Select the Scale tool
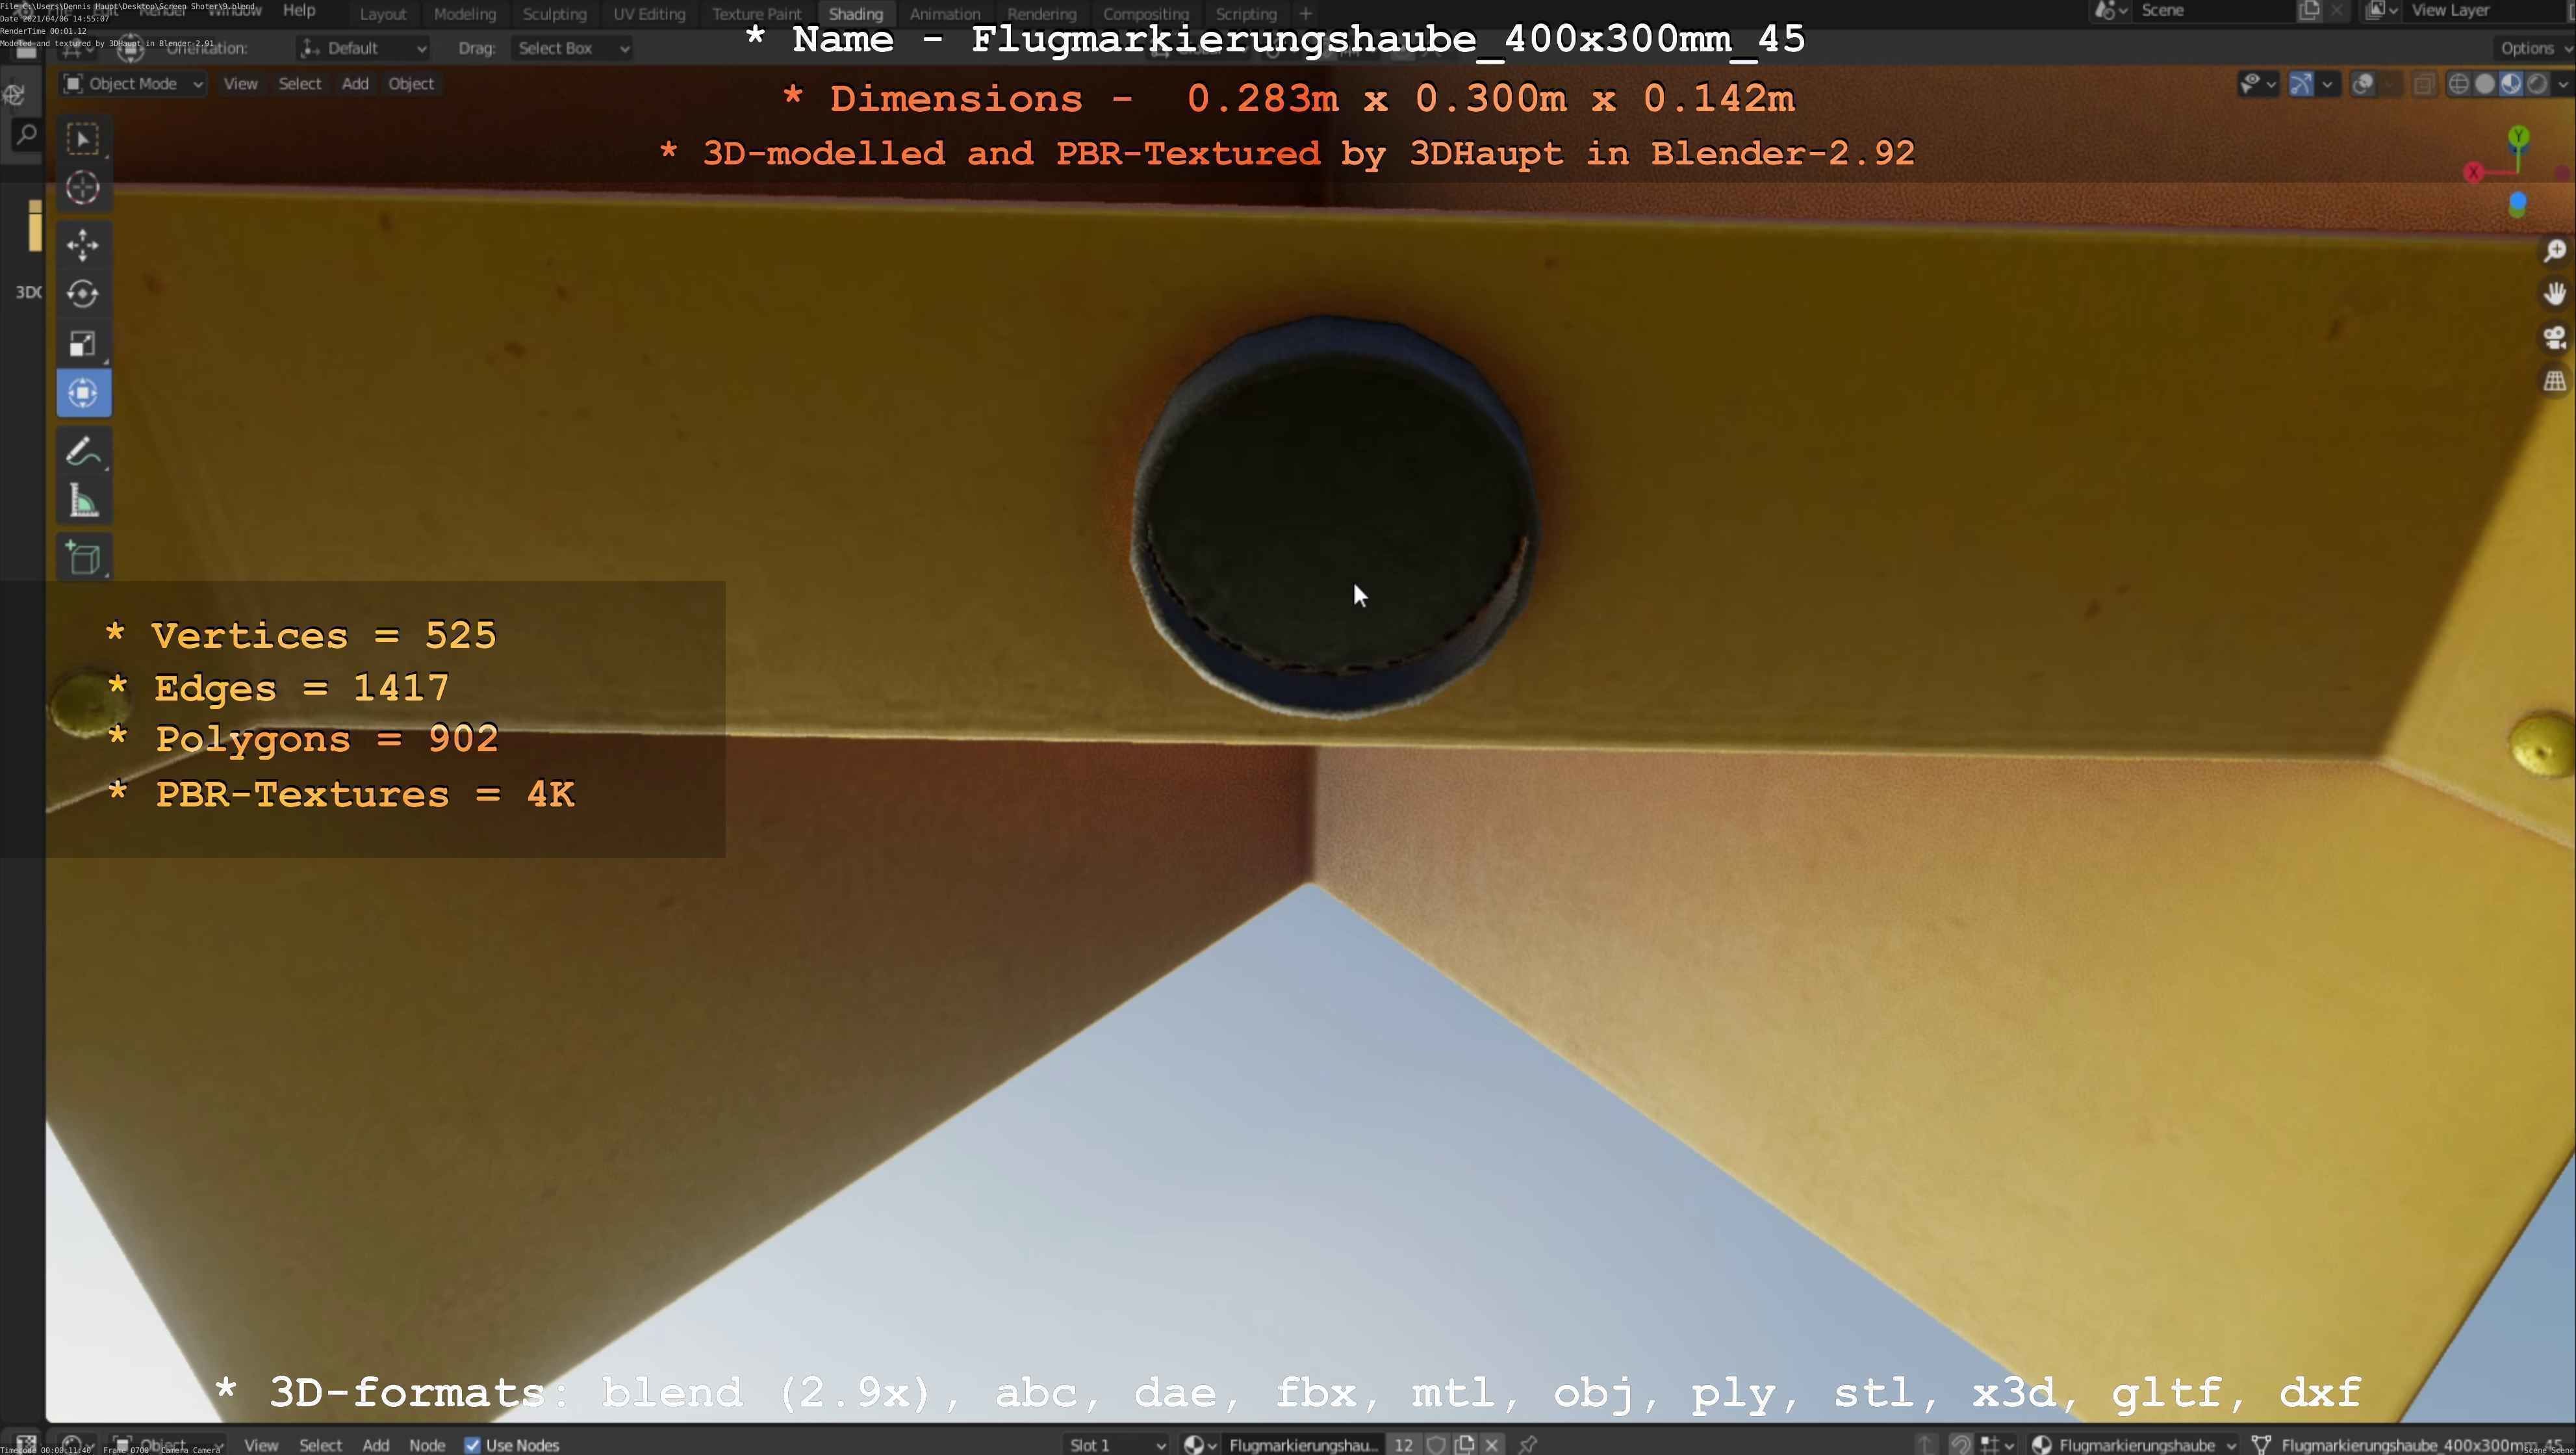Screen dimensions: 2576x1455 pos(83,344)
